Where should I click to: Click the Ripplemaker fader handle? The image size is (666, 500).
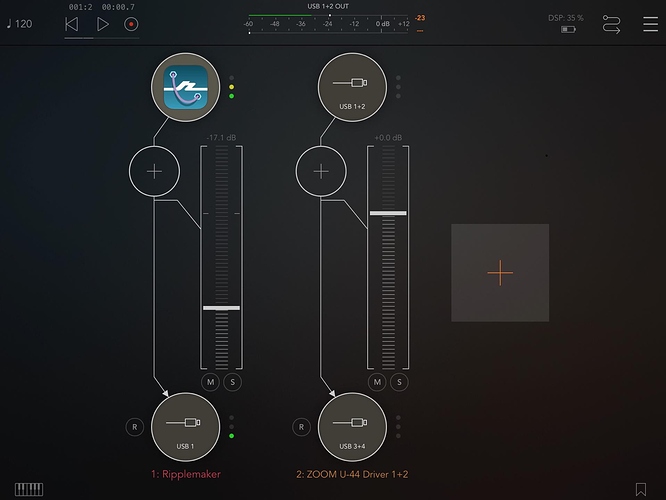(221, 308)
